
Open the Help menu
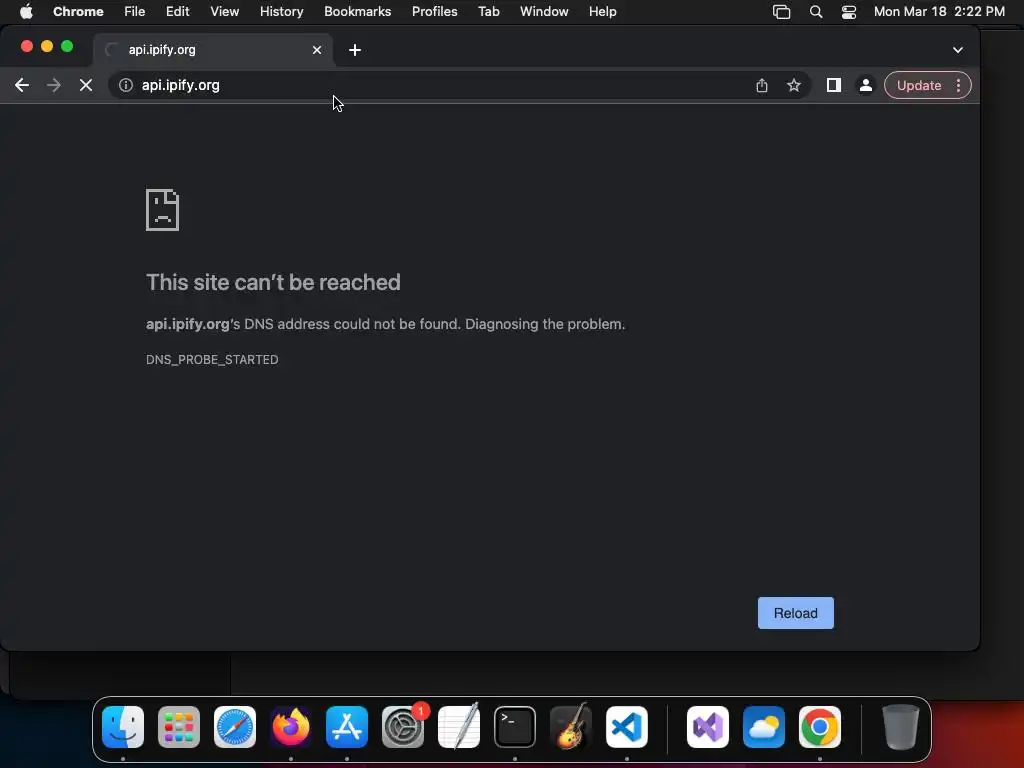point(602,12)
